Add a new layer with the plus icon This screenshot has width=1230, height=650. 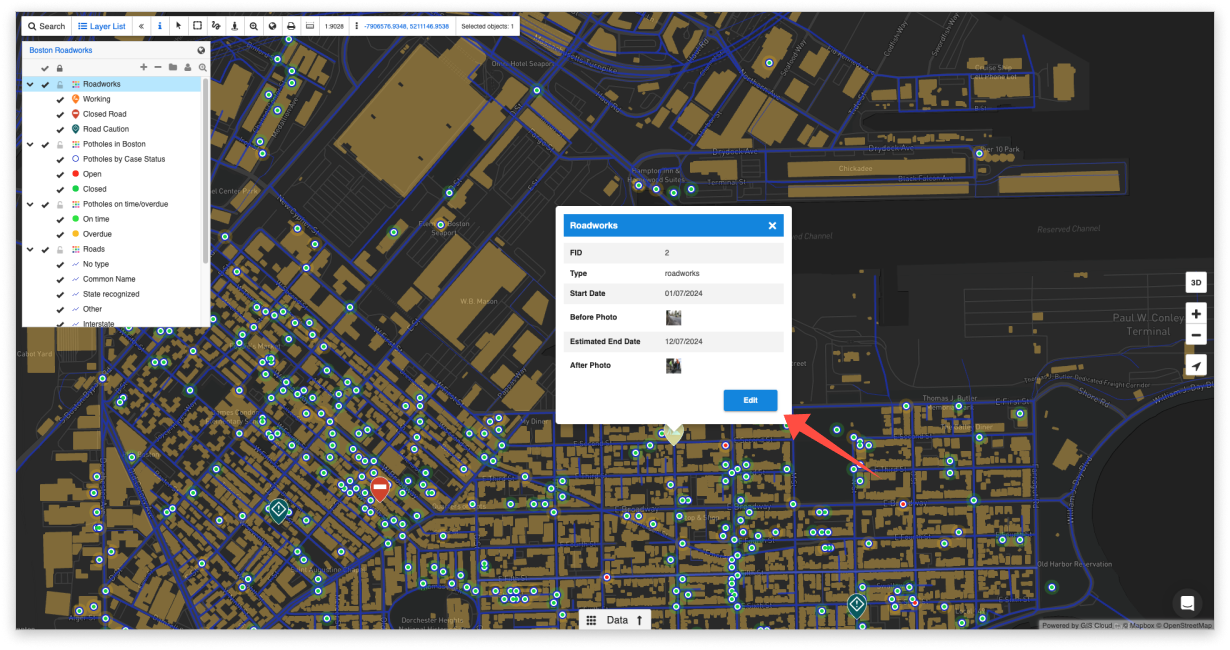click(x=143, y=67)
